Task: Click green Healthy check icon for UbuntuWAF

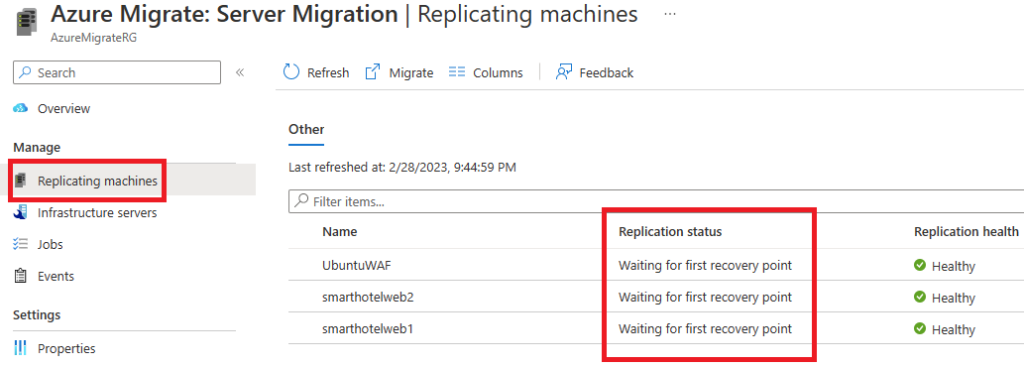Action: click(x=920, y=265)
